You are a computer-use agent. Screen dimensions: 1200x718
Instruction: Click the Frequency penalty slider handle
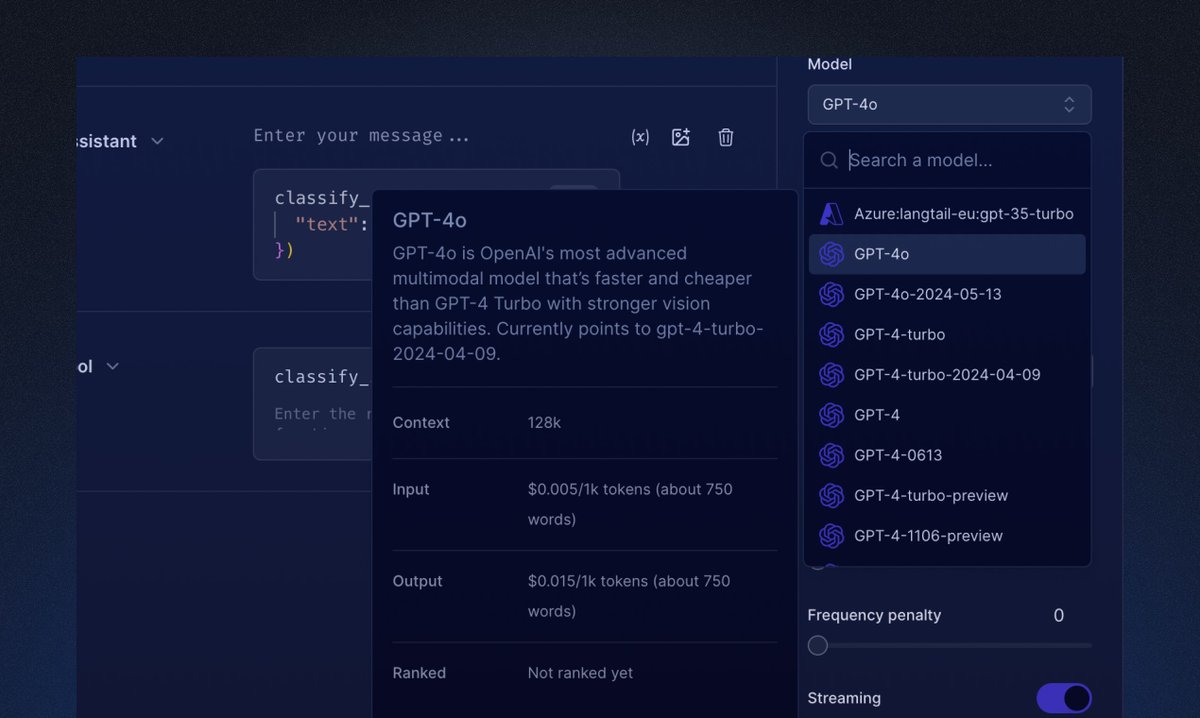[818, 645]
